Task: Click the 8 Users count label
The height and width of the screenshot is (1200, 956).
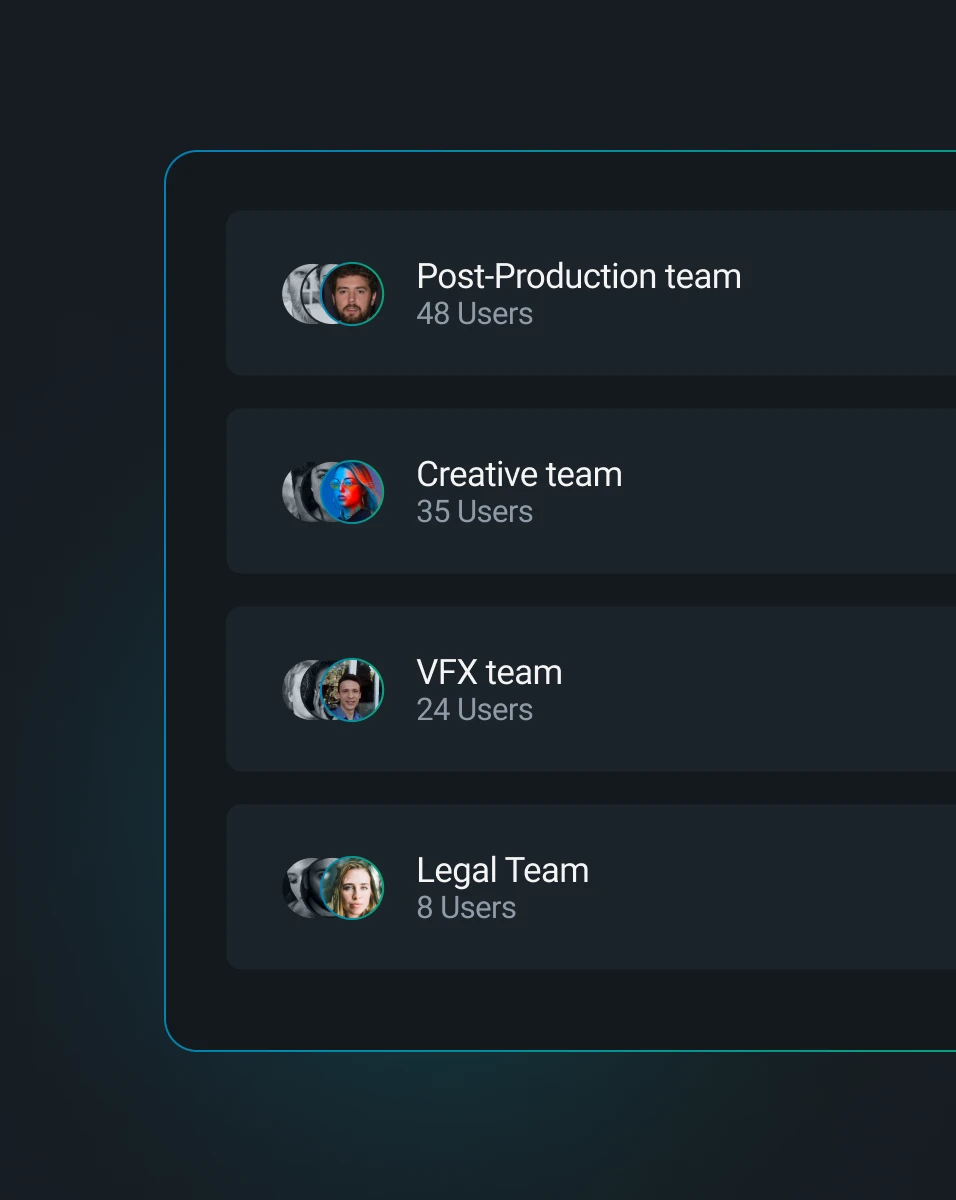Action: pos(466,908)
